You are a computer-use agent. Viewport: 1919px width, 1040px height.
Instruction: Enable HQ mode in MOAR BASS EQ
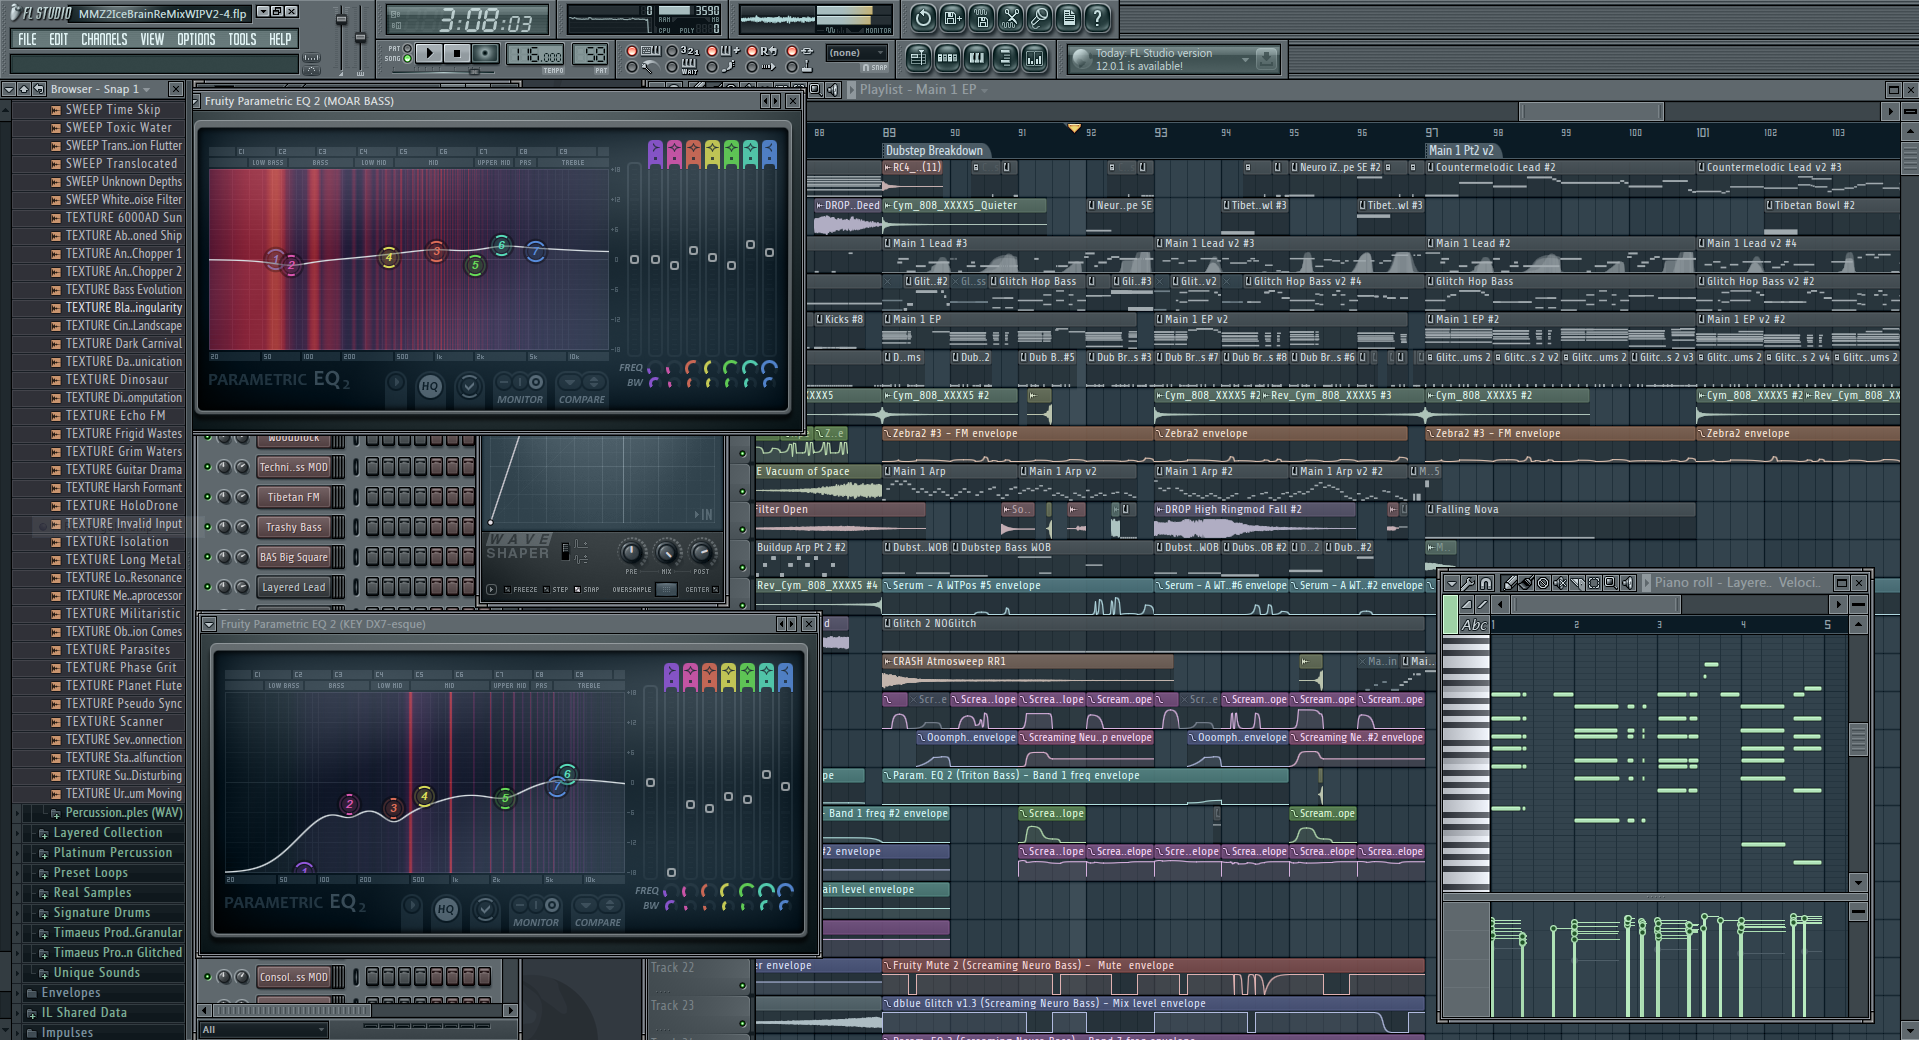430,386
